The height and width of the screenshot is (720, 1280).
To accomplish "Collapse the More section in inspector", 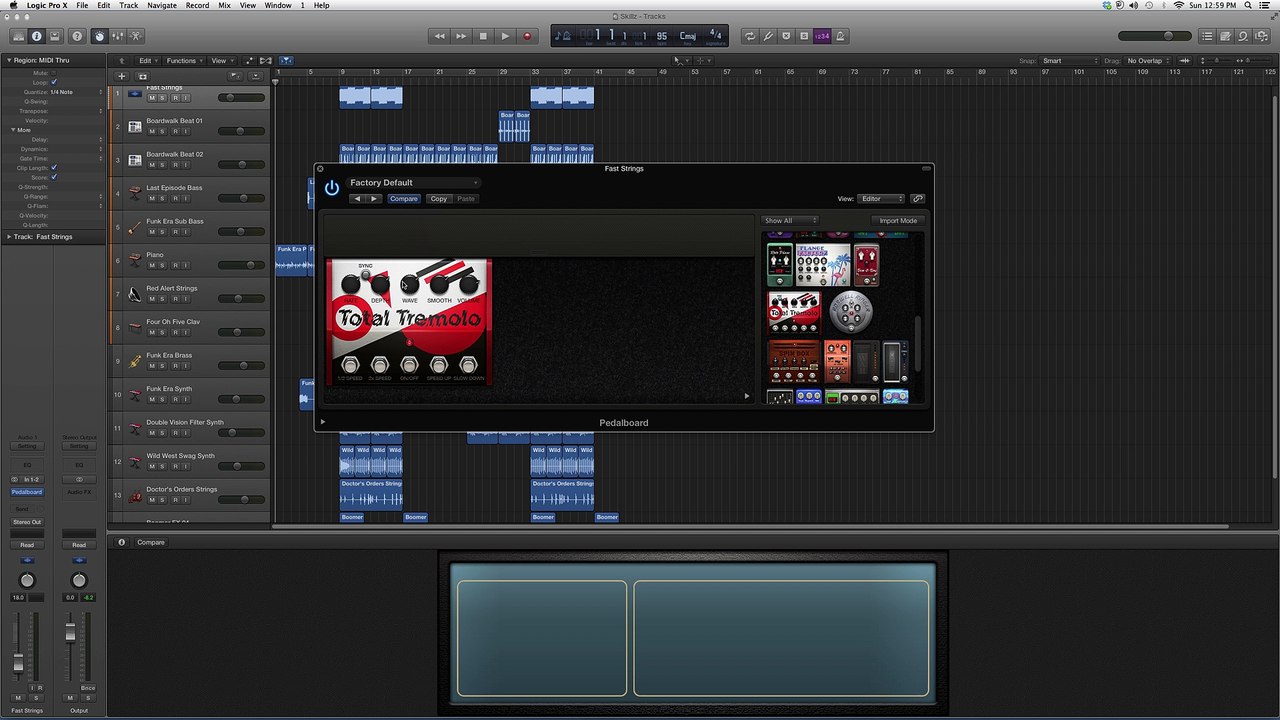I will coord(14,130).
